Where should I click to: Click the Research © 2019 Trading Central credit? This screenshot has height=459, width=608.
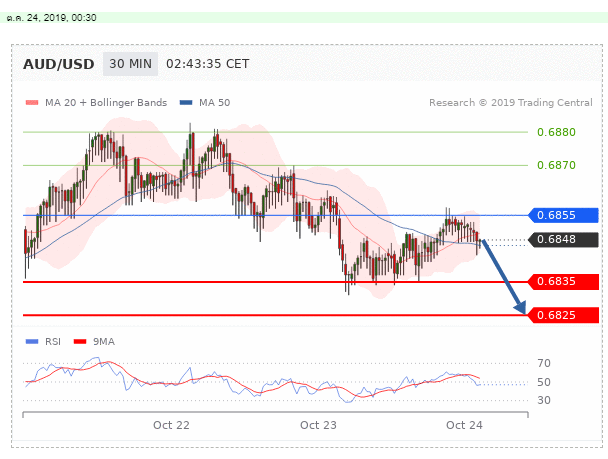coord(511,103)
